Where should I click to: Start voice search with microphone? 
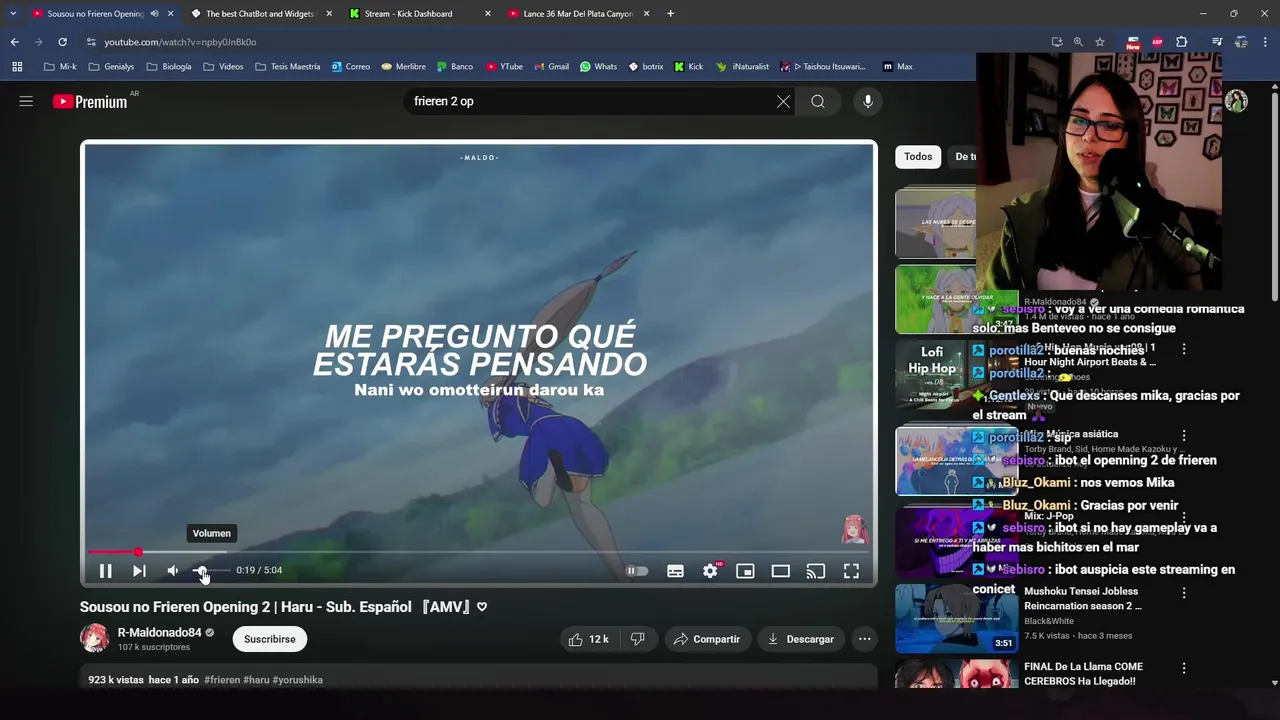point(868,101)
